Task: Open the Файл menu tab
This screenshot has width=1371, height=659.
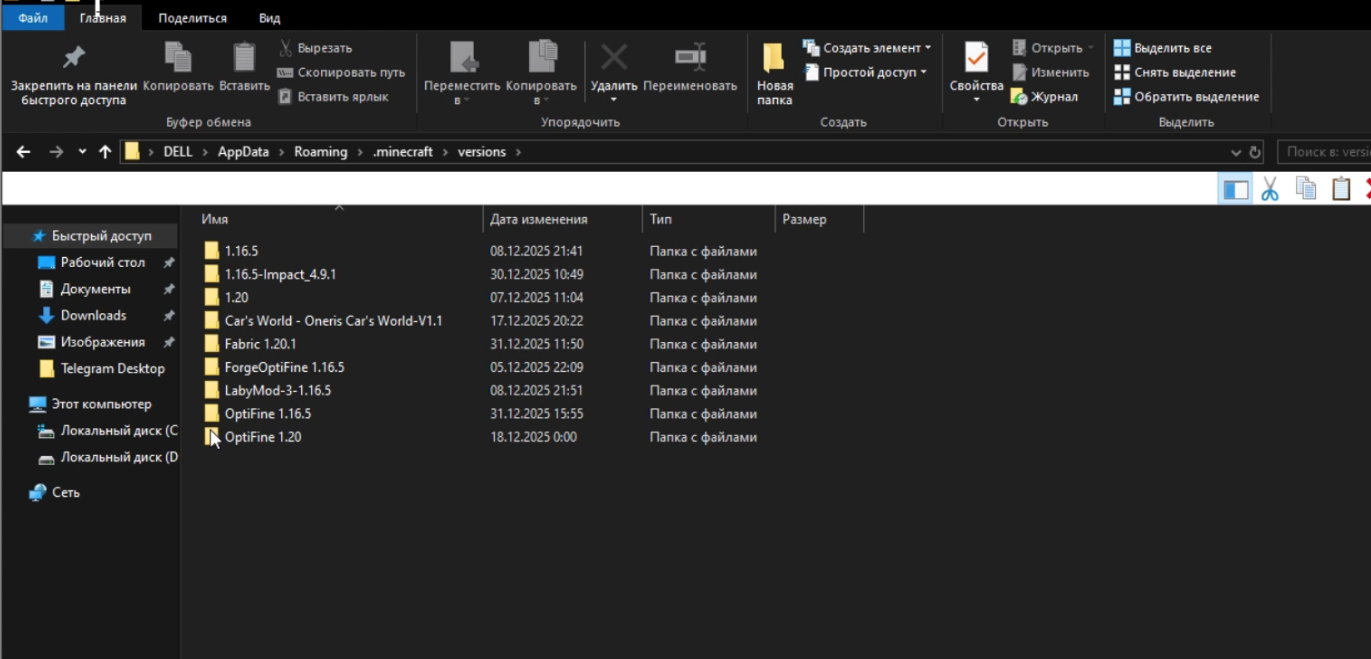Action: tap(33, 18)
